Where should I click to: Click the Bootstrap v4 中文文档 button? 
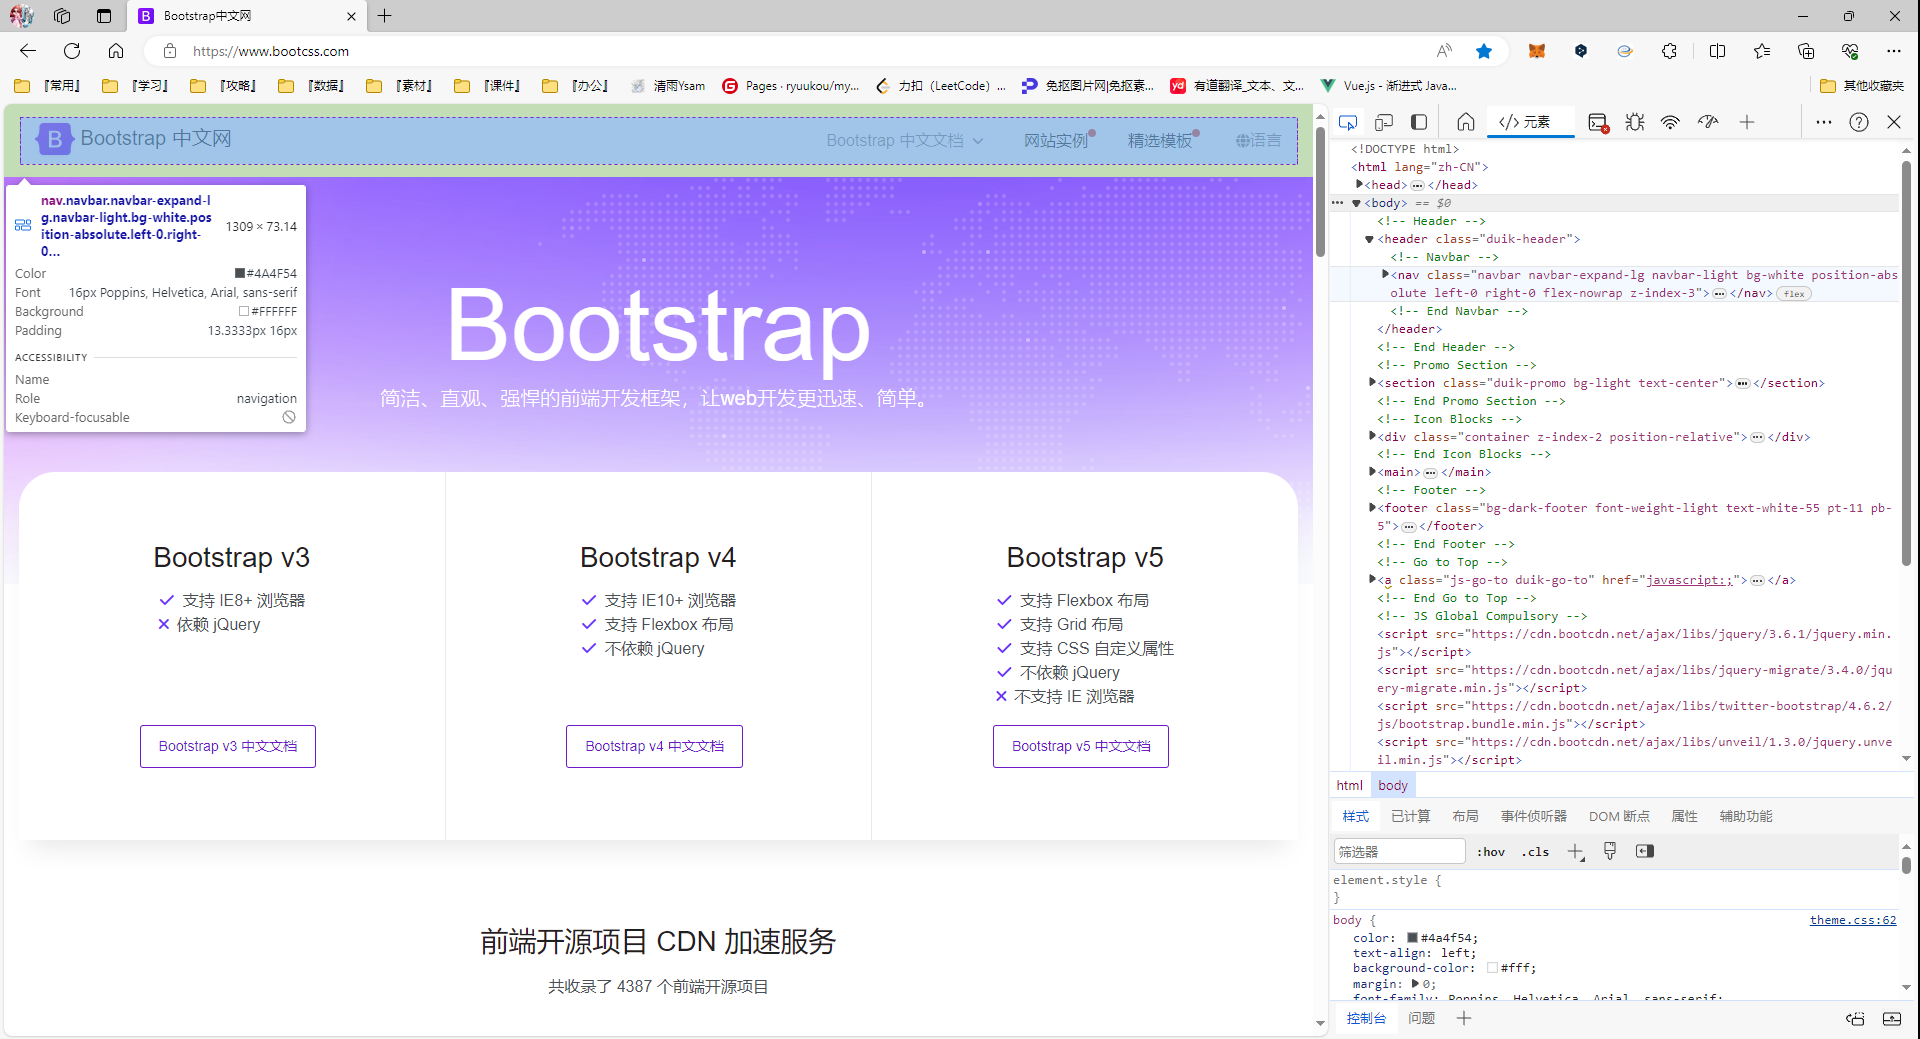[x=654, y=747]
